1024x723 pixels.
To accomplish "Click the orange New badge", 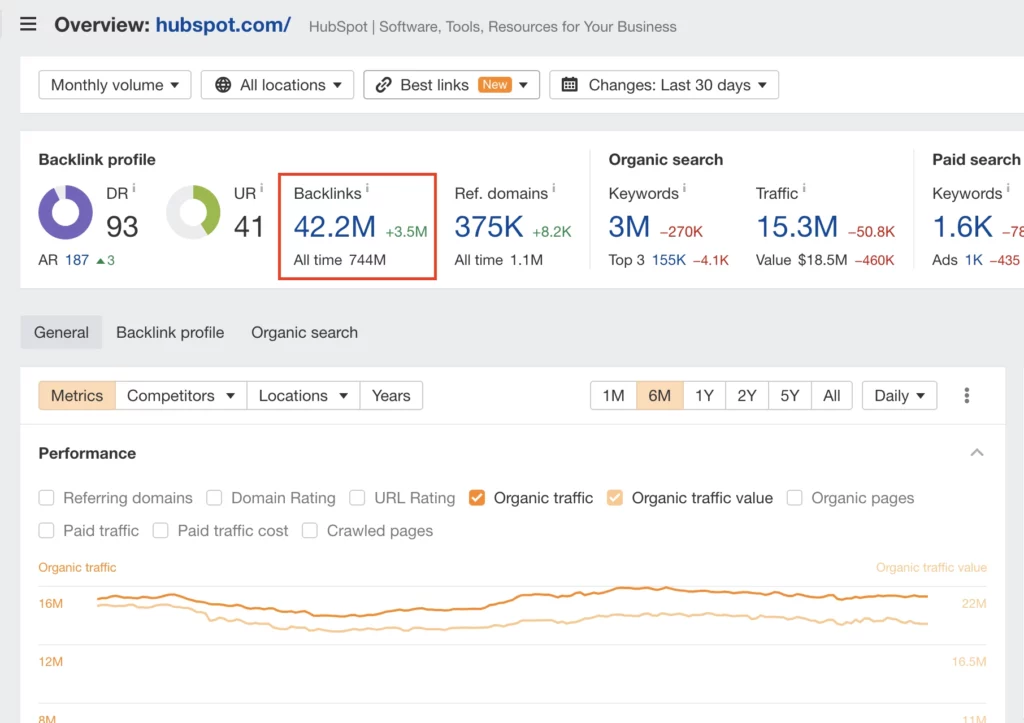I will click(x=494, y=85).
